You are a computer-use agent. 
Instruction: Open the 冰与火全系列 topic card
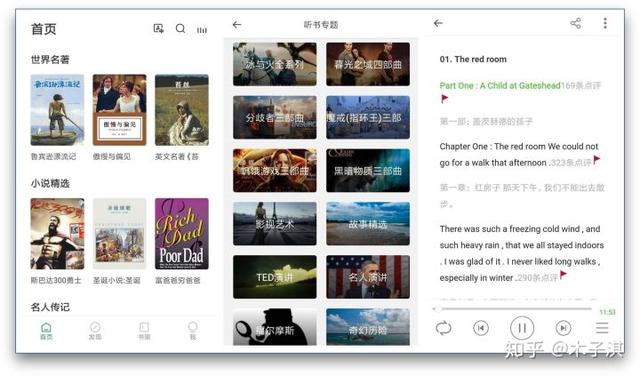pyautogui.click(x=275, y=64)
